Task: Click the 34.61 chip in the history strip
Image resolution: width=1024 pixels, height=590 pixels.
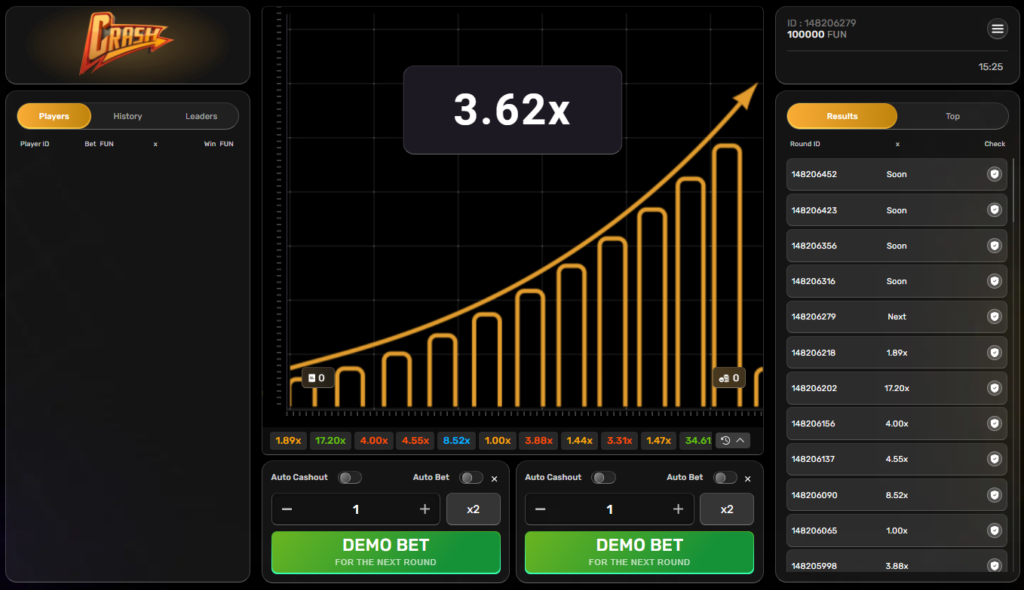Action: 697,440
